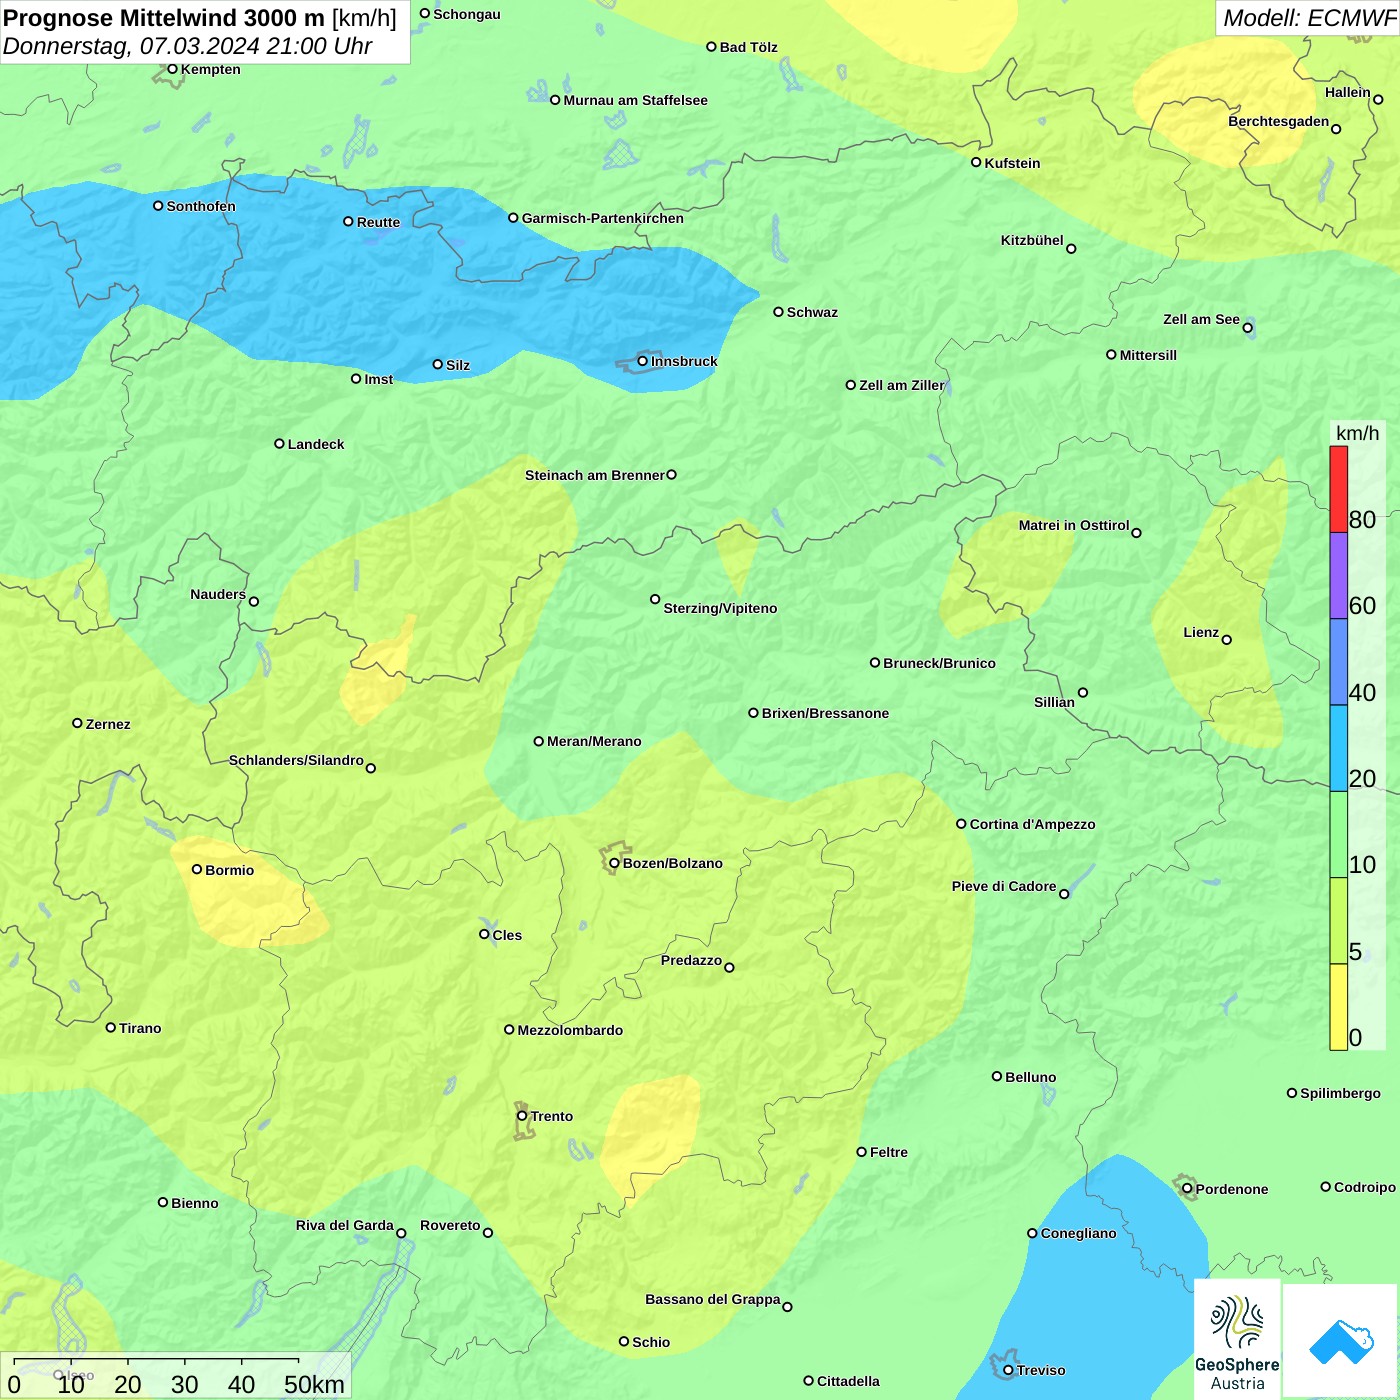This screenshot has width=1400, height=1400.
Task: Click the 'Schongau' label
Action: [x=467, y=14]
